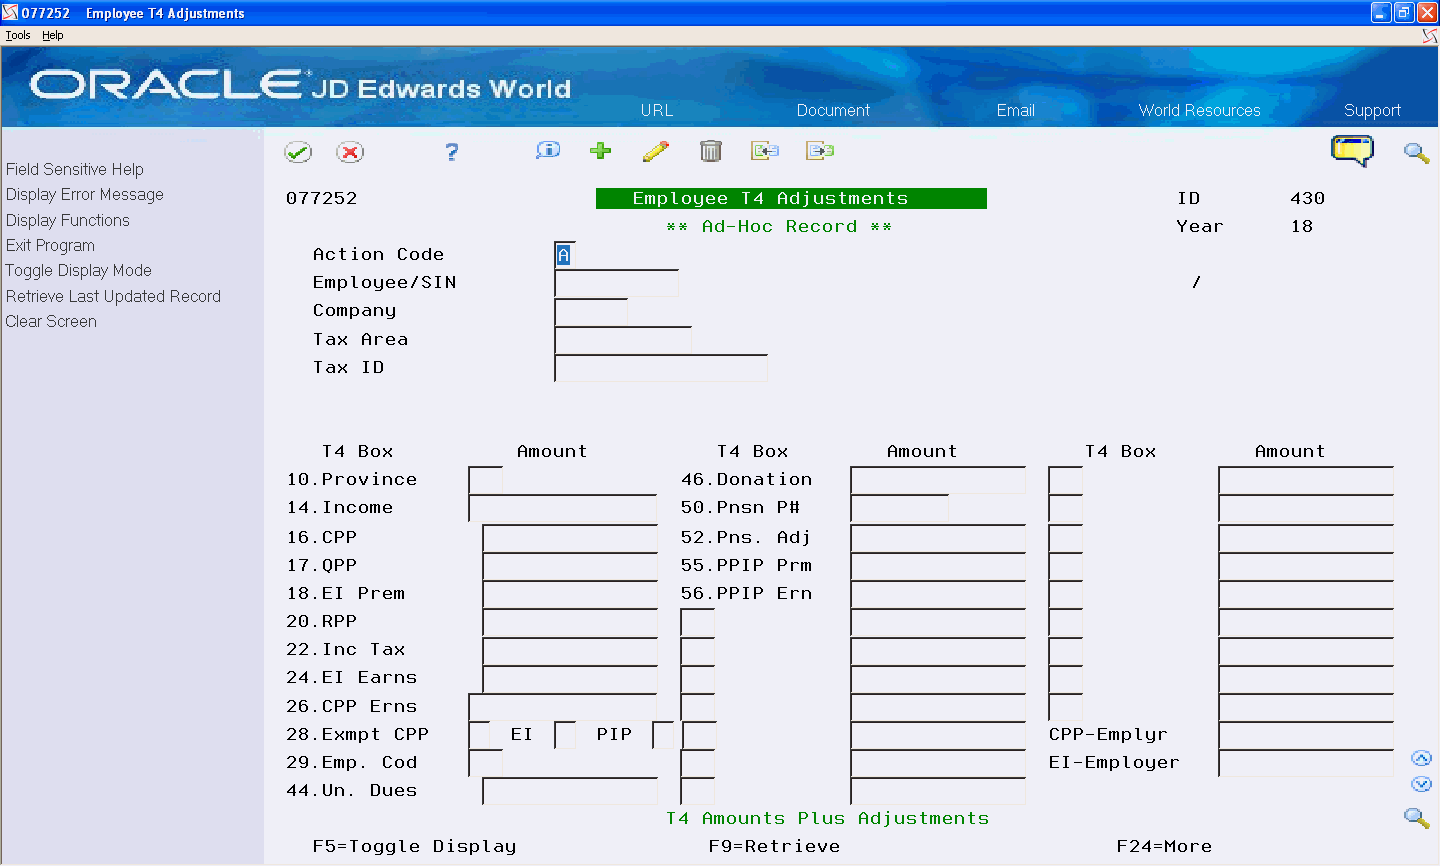1440x866 pixels.
Task: Click the CPP-Emplyr amount field
Action: [x=1306, y=735]
